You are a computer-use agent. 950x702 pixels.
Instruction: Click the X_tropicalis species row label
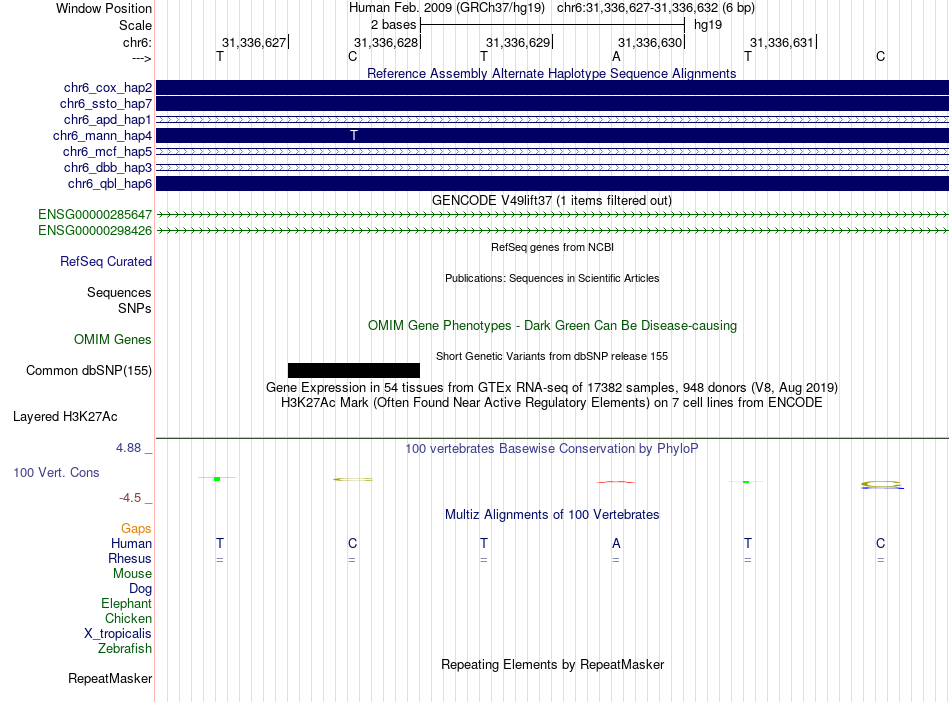pos(118,634)
